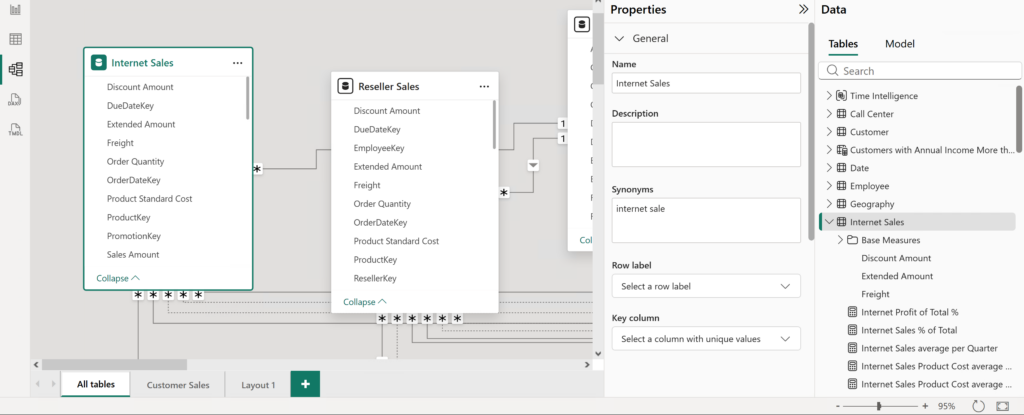Open Internet Sales card more options ellipsis
This screenshot has width=1024, height=415.
coord(237,63)
